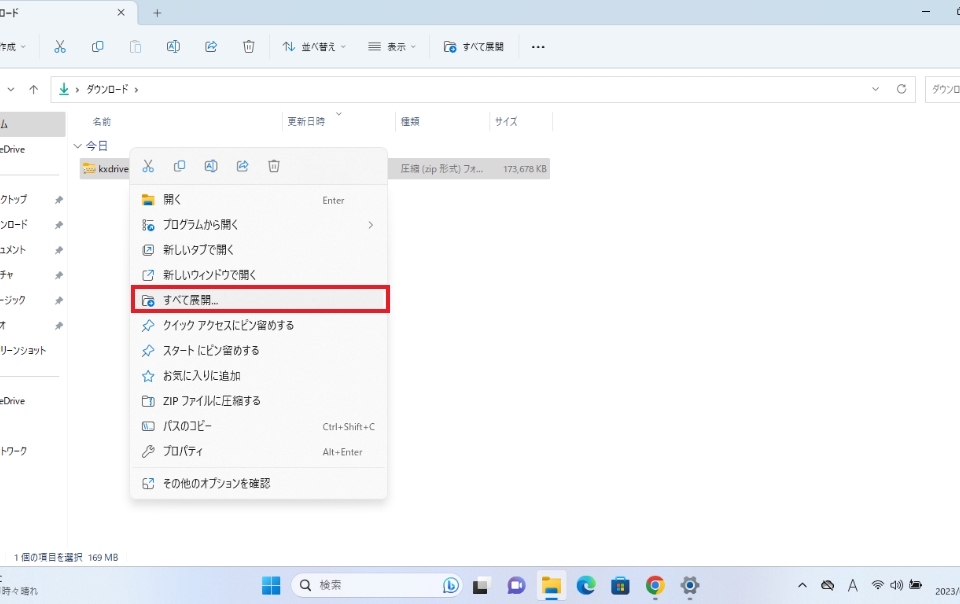Open the Settings gear in the taskbar
960x604 pixels.
point(689,585)
